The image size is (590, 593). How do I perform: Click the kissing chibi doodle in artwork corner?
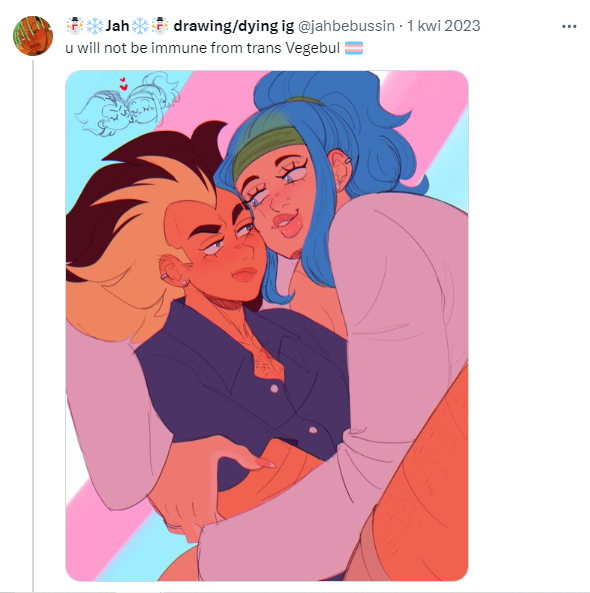(127, 104)
